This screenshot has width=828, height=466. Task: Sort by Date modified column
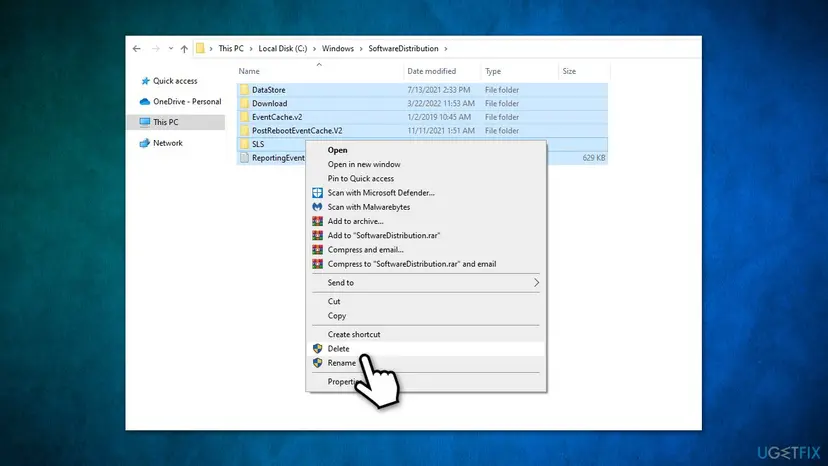pos(431,71)
